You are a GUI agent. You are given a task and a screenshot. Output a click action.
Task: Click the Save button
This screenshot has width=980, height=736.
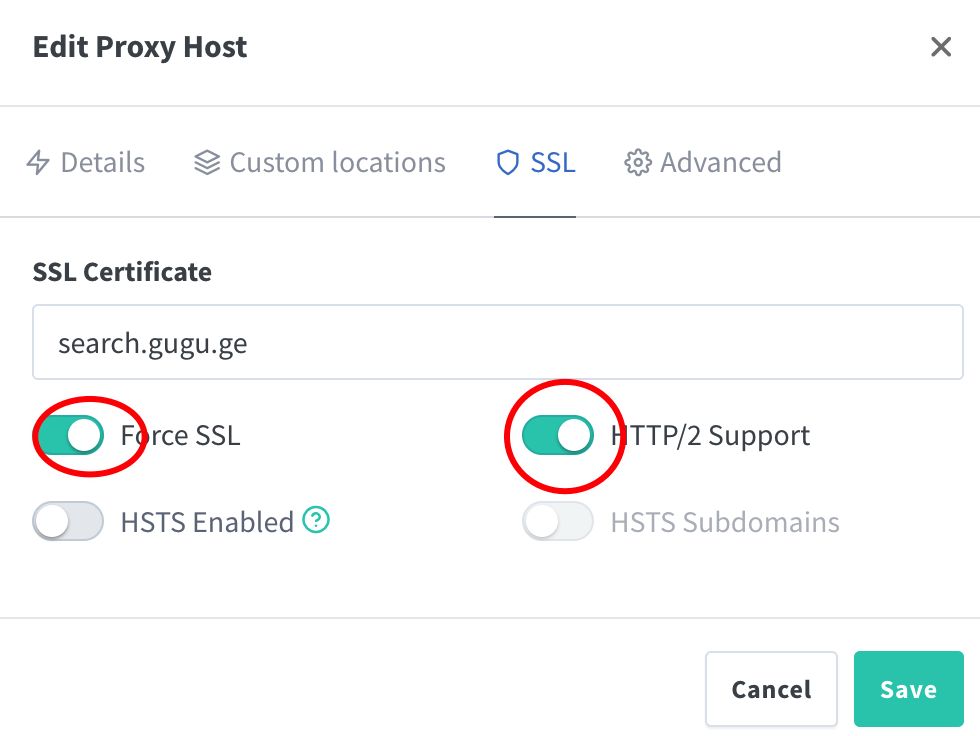pos(908,689)
